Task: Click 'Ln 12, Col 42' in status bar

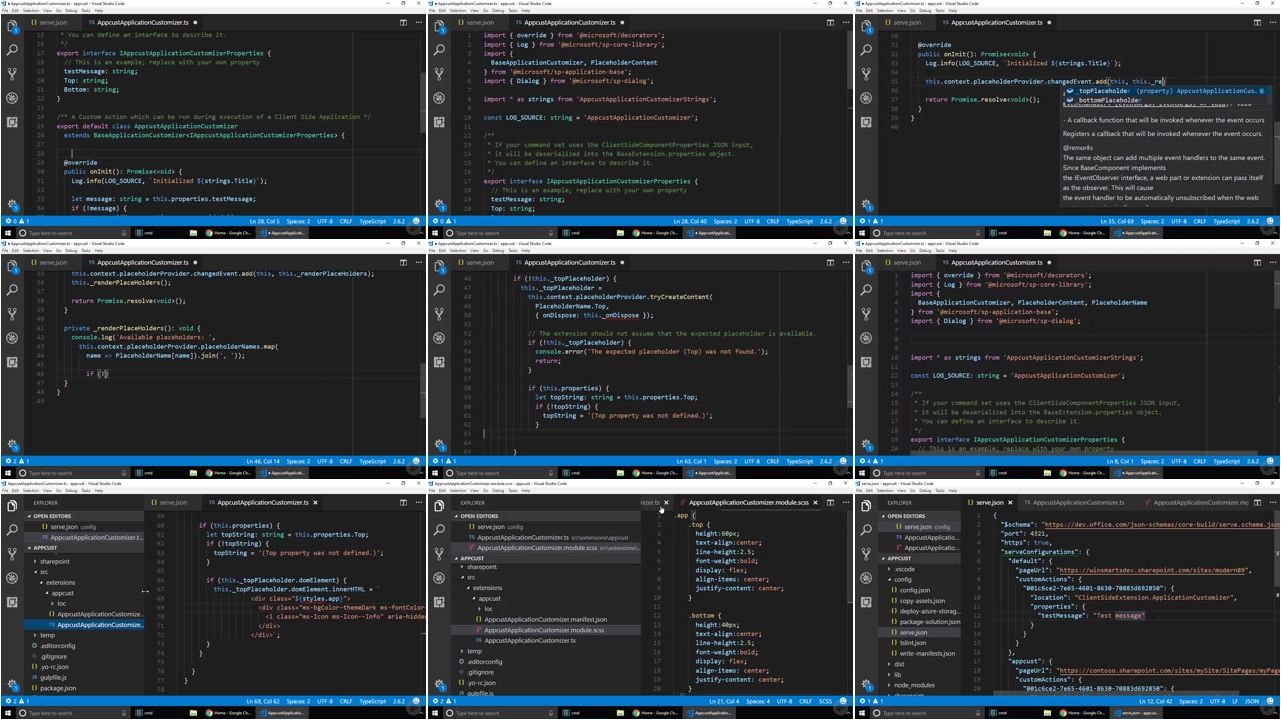Action: pos(1155,701)
